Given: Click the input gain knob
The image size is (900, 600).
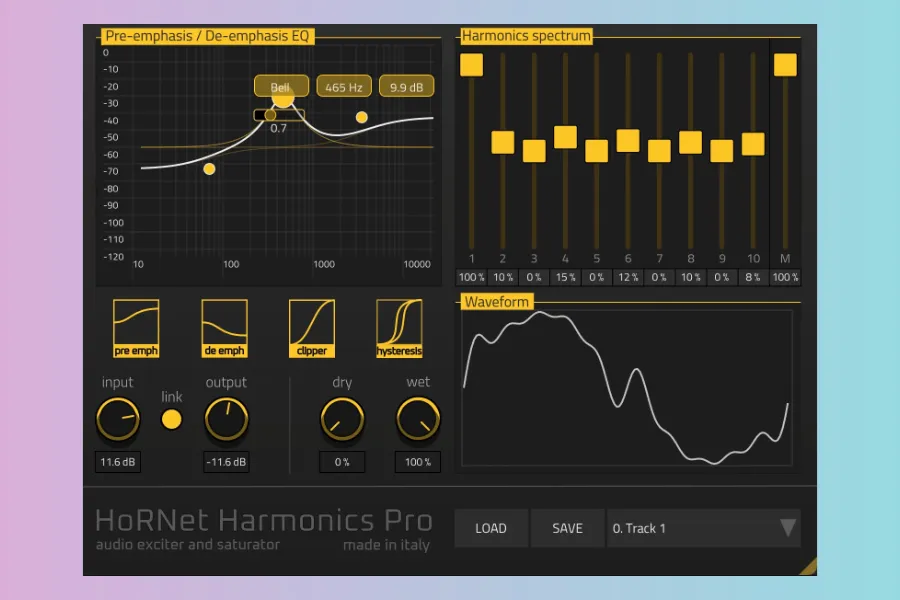Looking at the screenshot, I should [118, 420].
